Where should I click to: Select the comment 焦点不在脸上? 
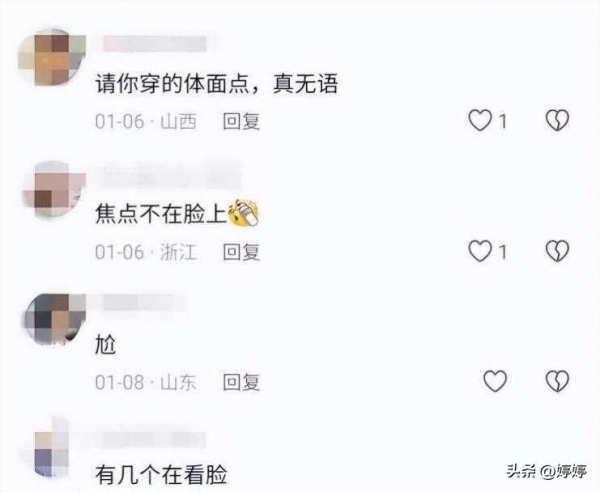pos(177,213)
